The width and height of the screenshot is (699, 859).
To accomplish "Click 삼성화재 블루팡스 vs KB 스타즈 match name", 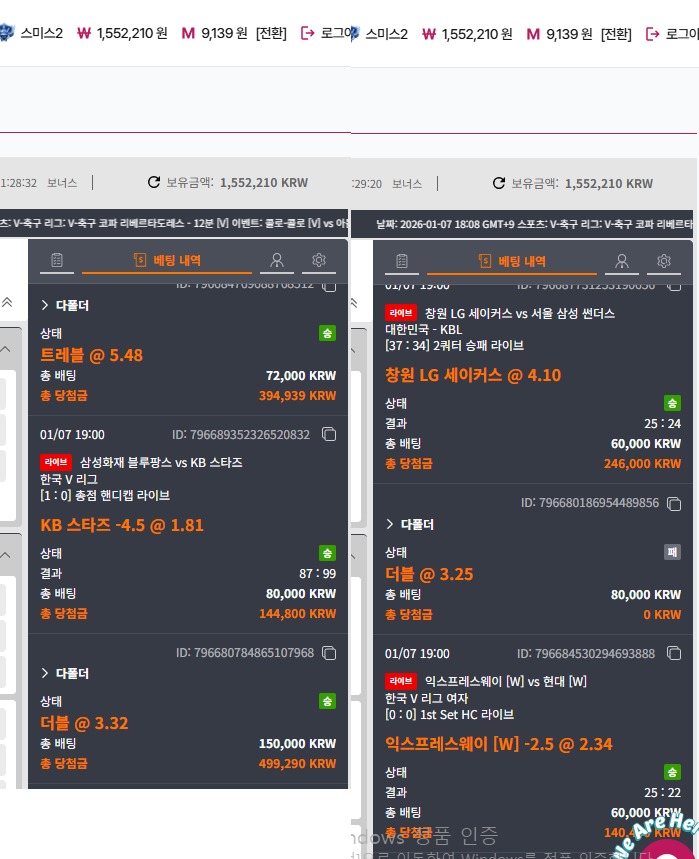I will [x=161, y=462].
